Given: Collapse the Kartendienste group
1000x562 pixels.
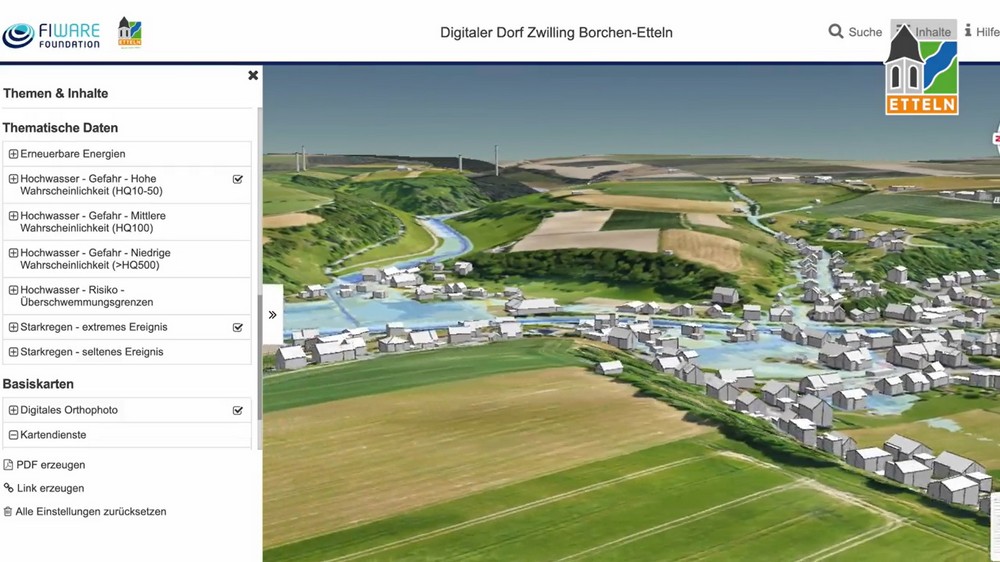Looking at the screenshot, I should pyautogui.click(x=13, y=435).
